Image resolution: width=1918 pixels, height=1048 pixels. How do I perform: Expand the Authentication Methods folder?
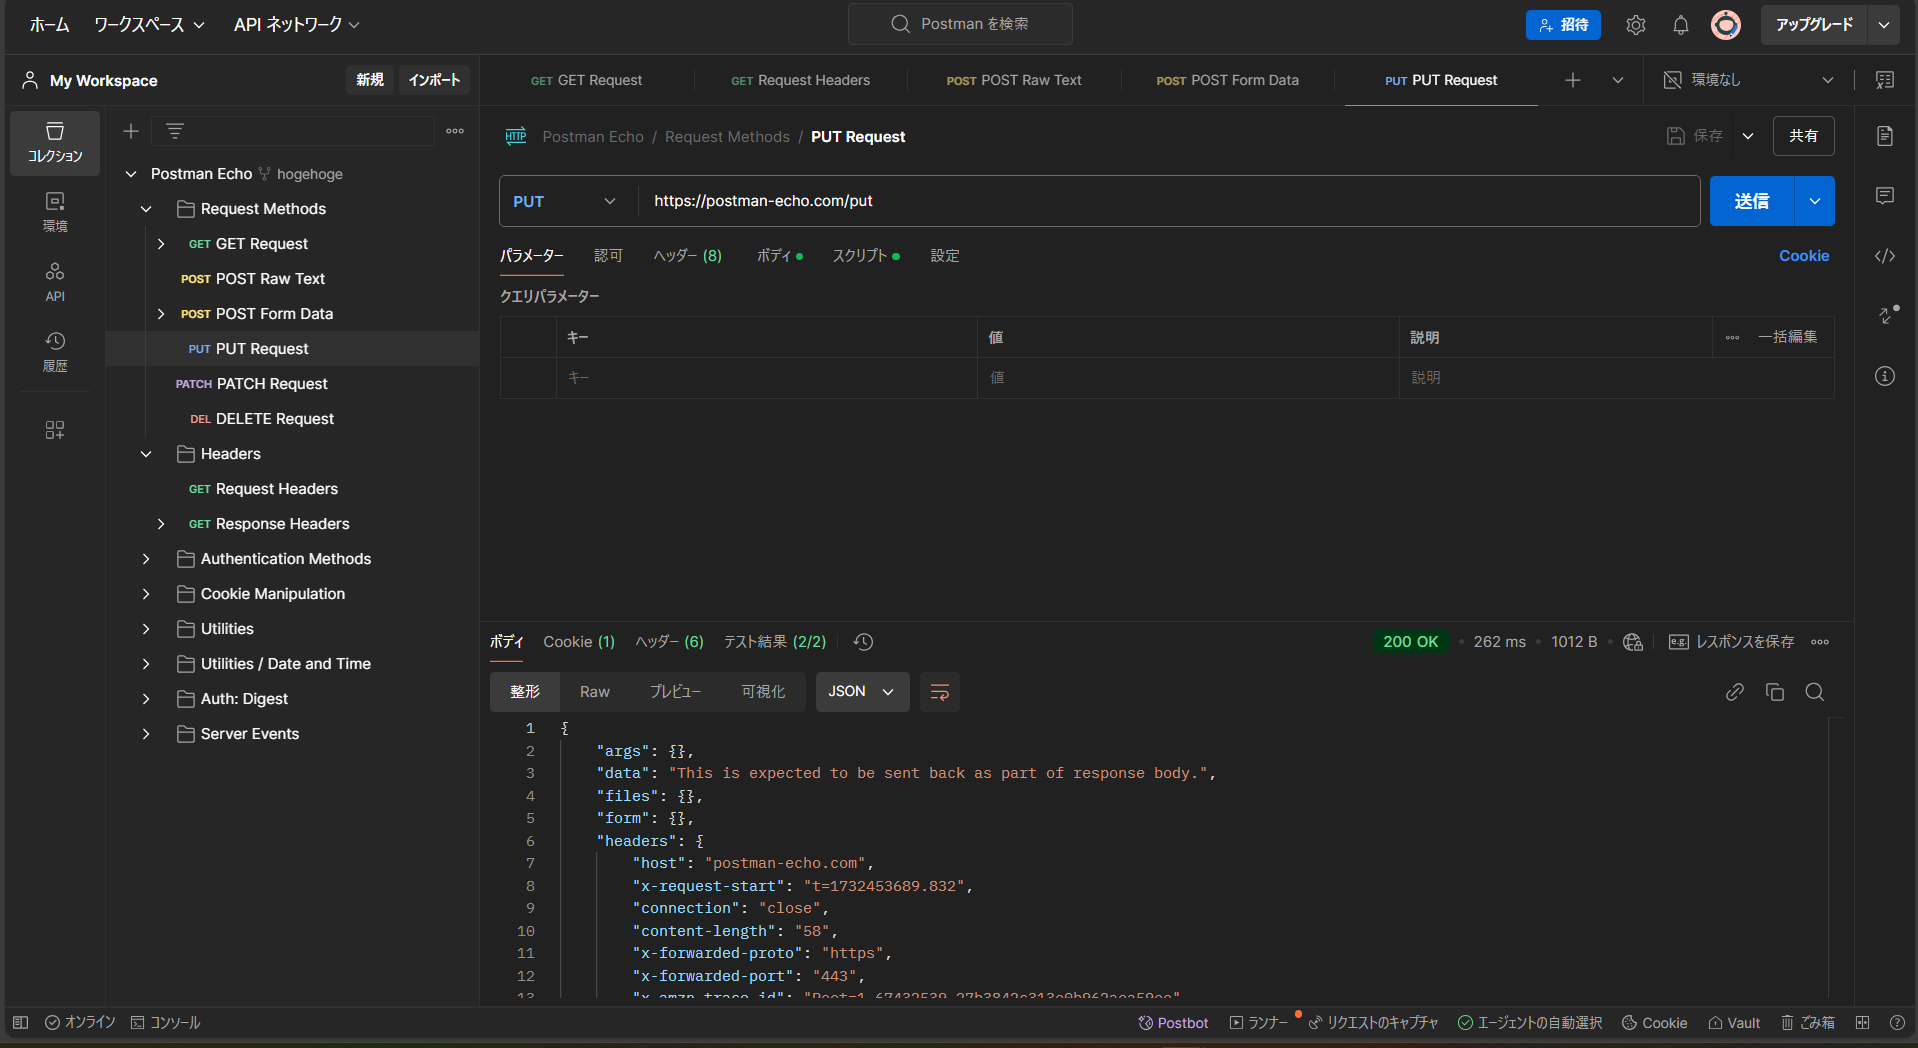(x=146, y=559)
